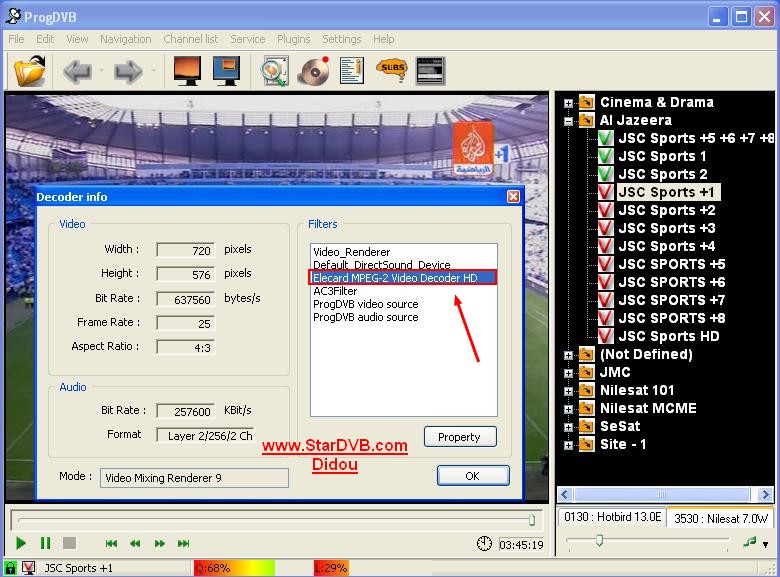Confirm the dialog with OK
Screen dimensions: 780x577
click(x=473, y=476)
